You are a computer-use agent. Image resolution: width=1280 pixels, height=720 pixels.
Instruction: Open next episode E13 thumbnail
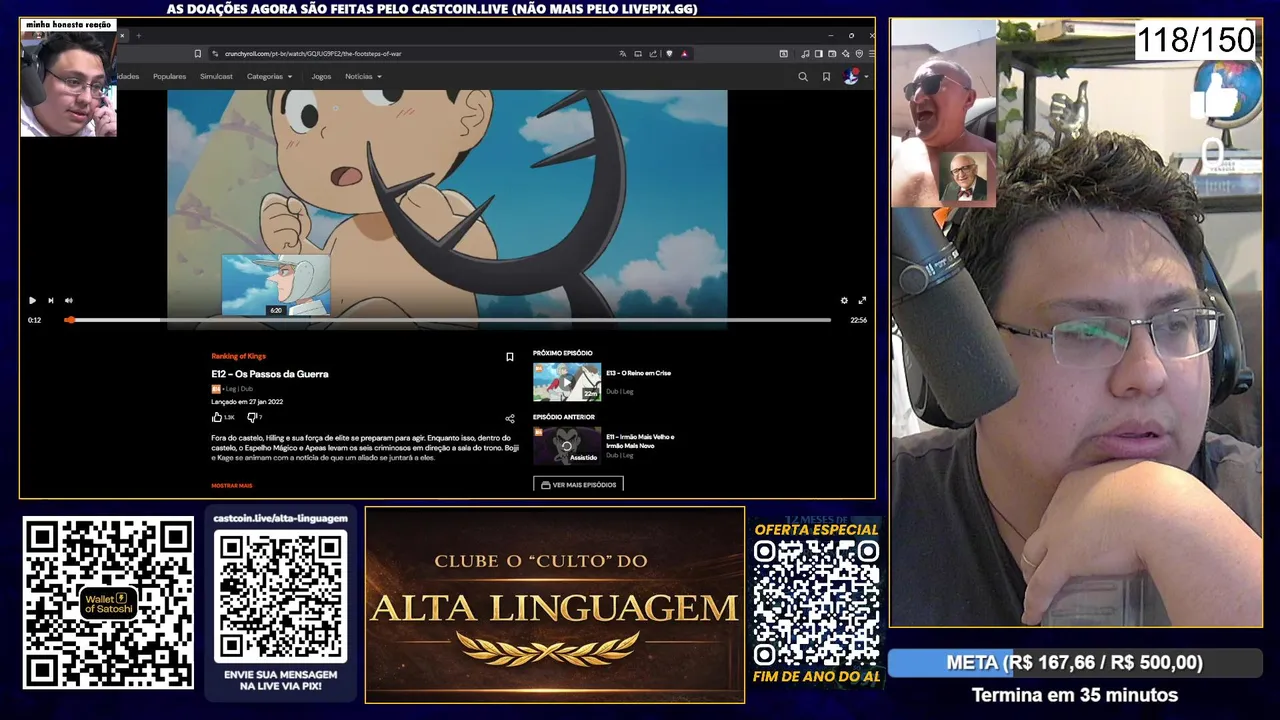(x=567, y=381)
